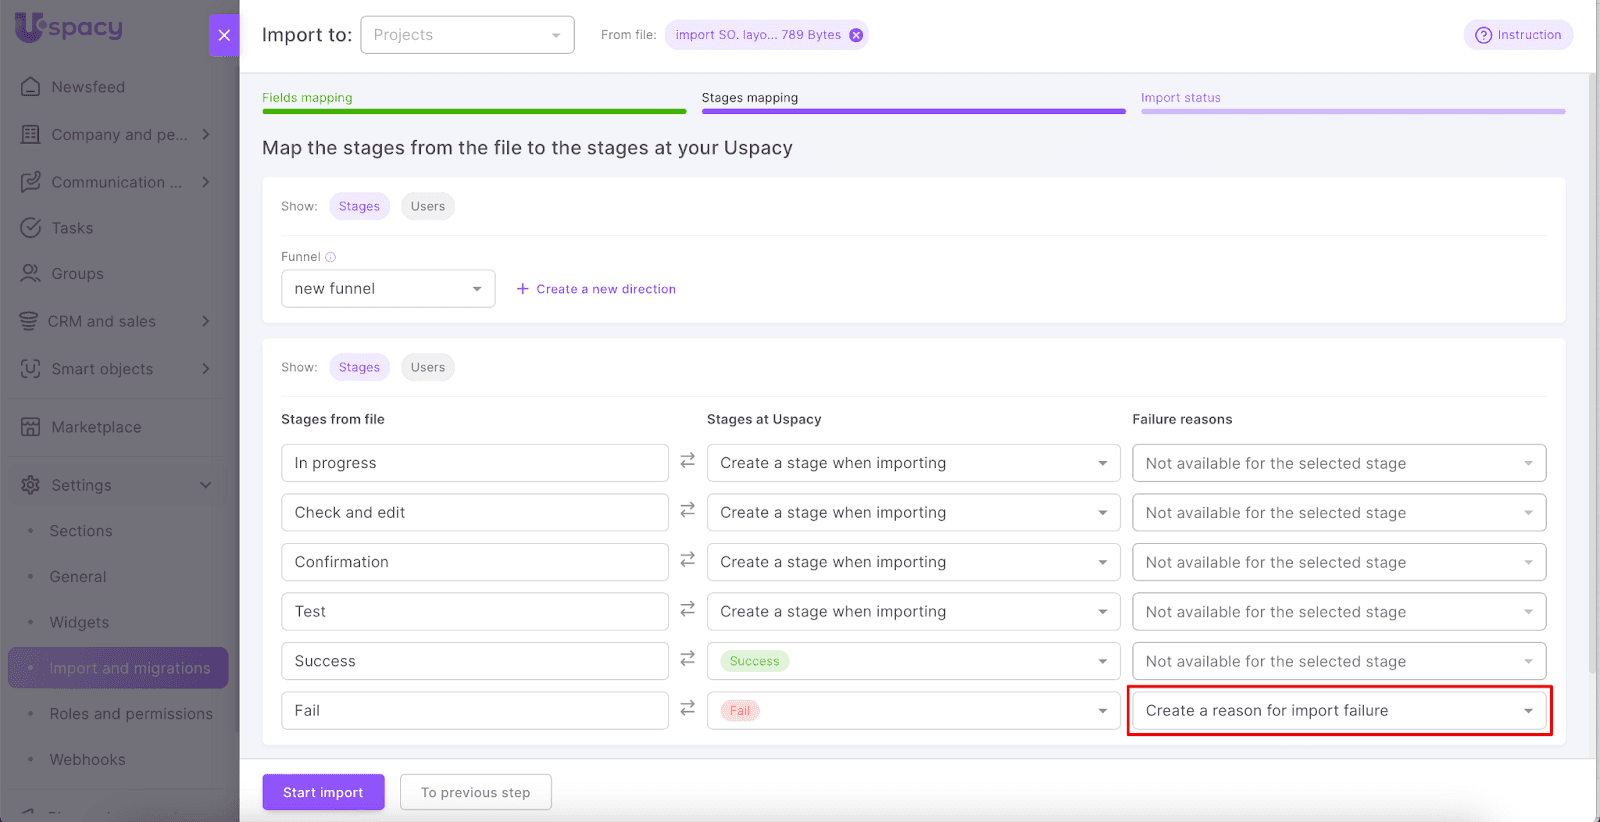This screenshot has height=822, width=1600.
Task: Click the Settings gear icon
Action: 31,485
